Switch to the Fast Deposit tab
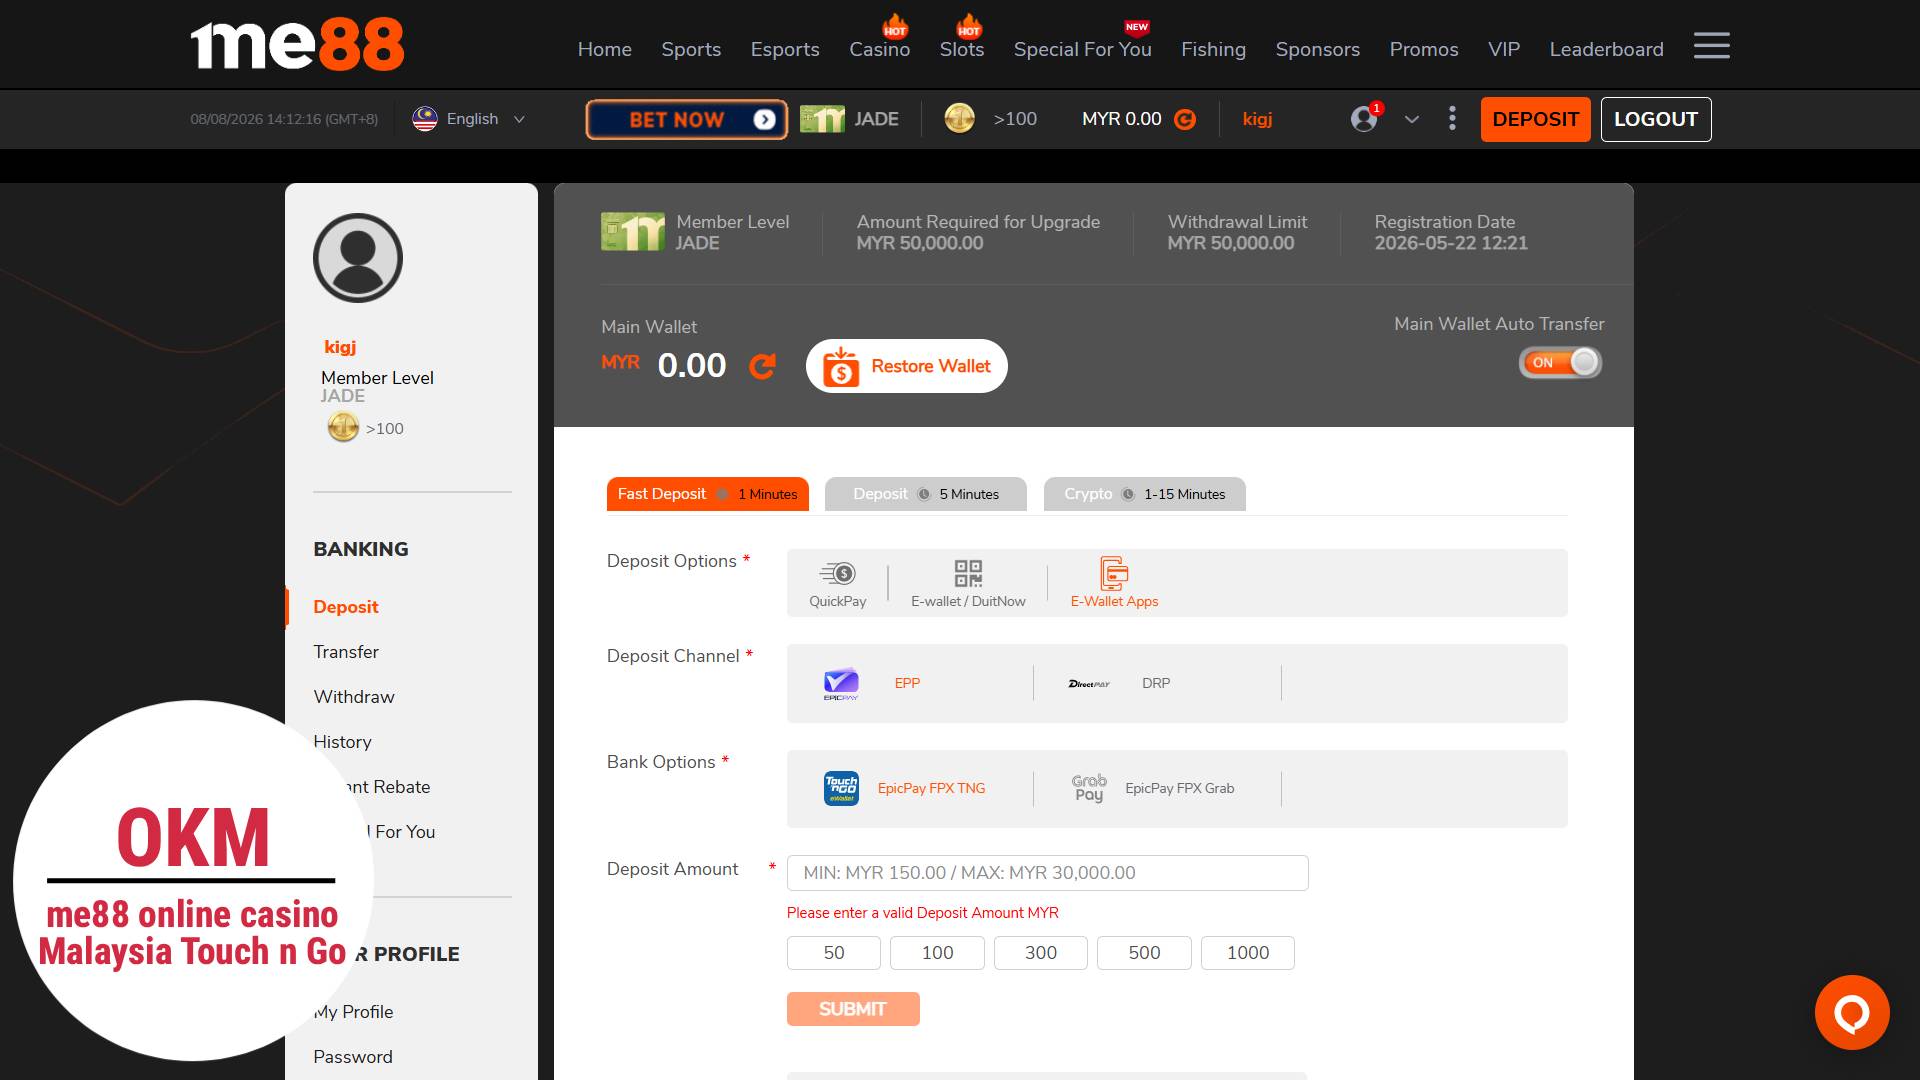 [x=707, y=494]
